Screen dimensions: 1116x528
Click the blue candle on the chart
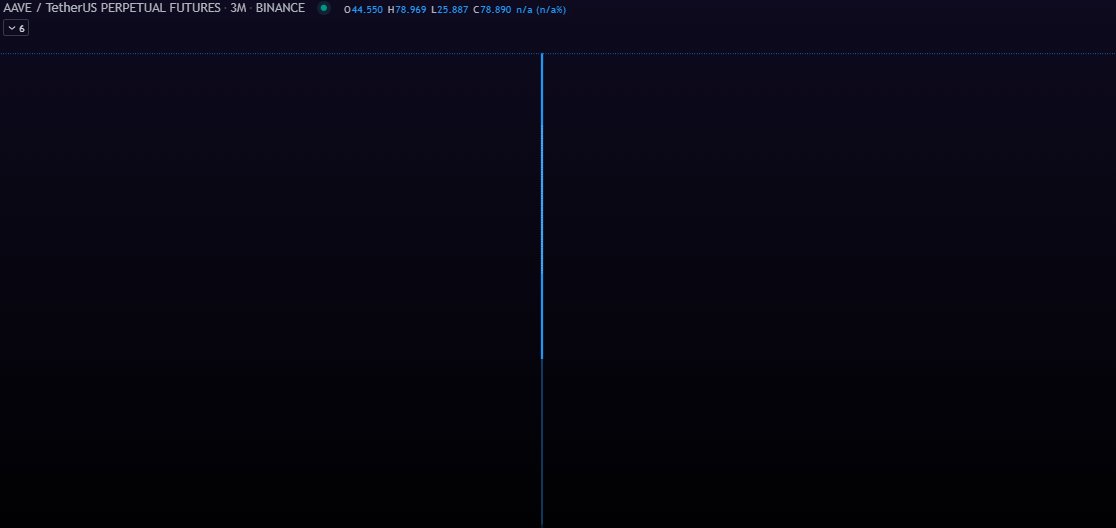(x=542, y=206)
